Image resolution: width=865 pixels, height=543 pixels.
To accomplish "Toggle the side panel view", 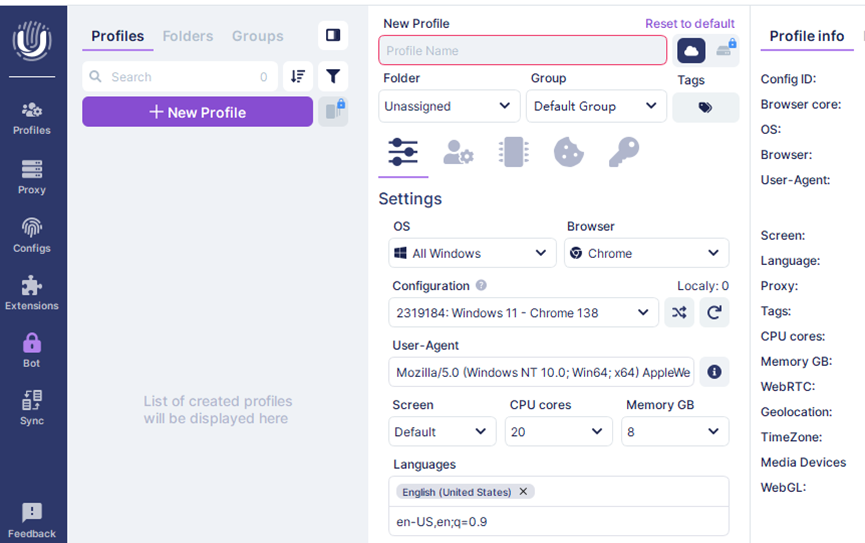I will (x=333, y=36).
